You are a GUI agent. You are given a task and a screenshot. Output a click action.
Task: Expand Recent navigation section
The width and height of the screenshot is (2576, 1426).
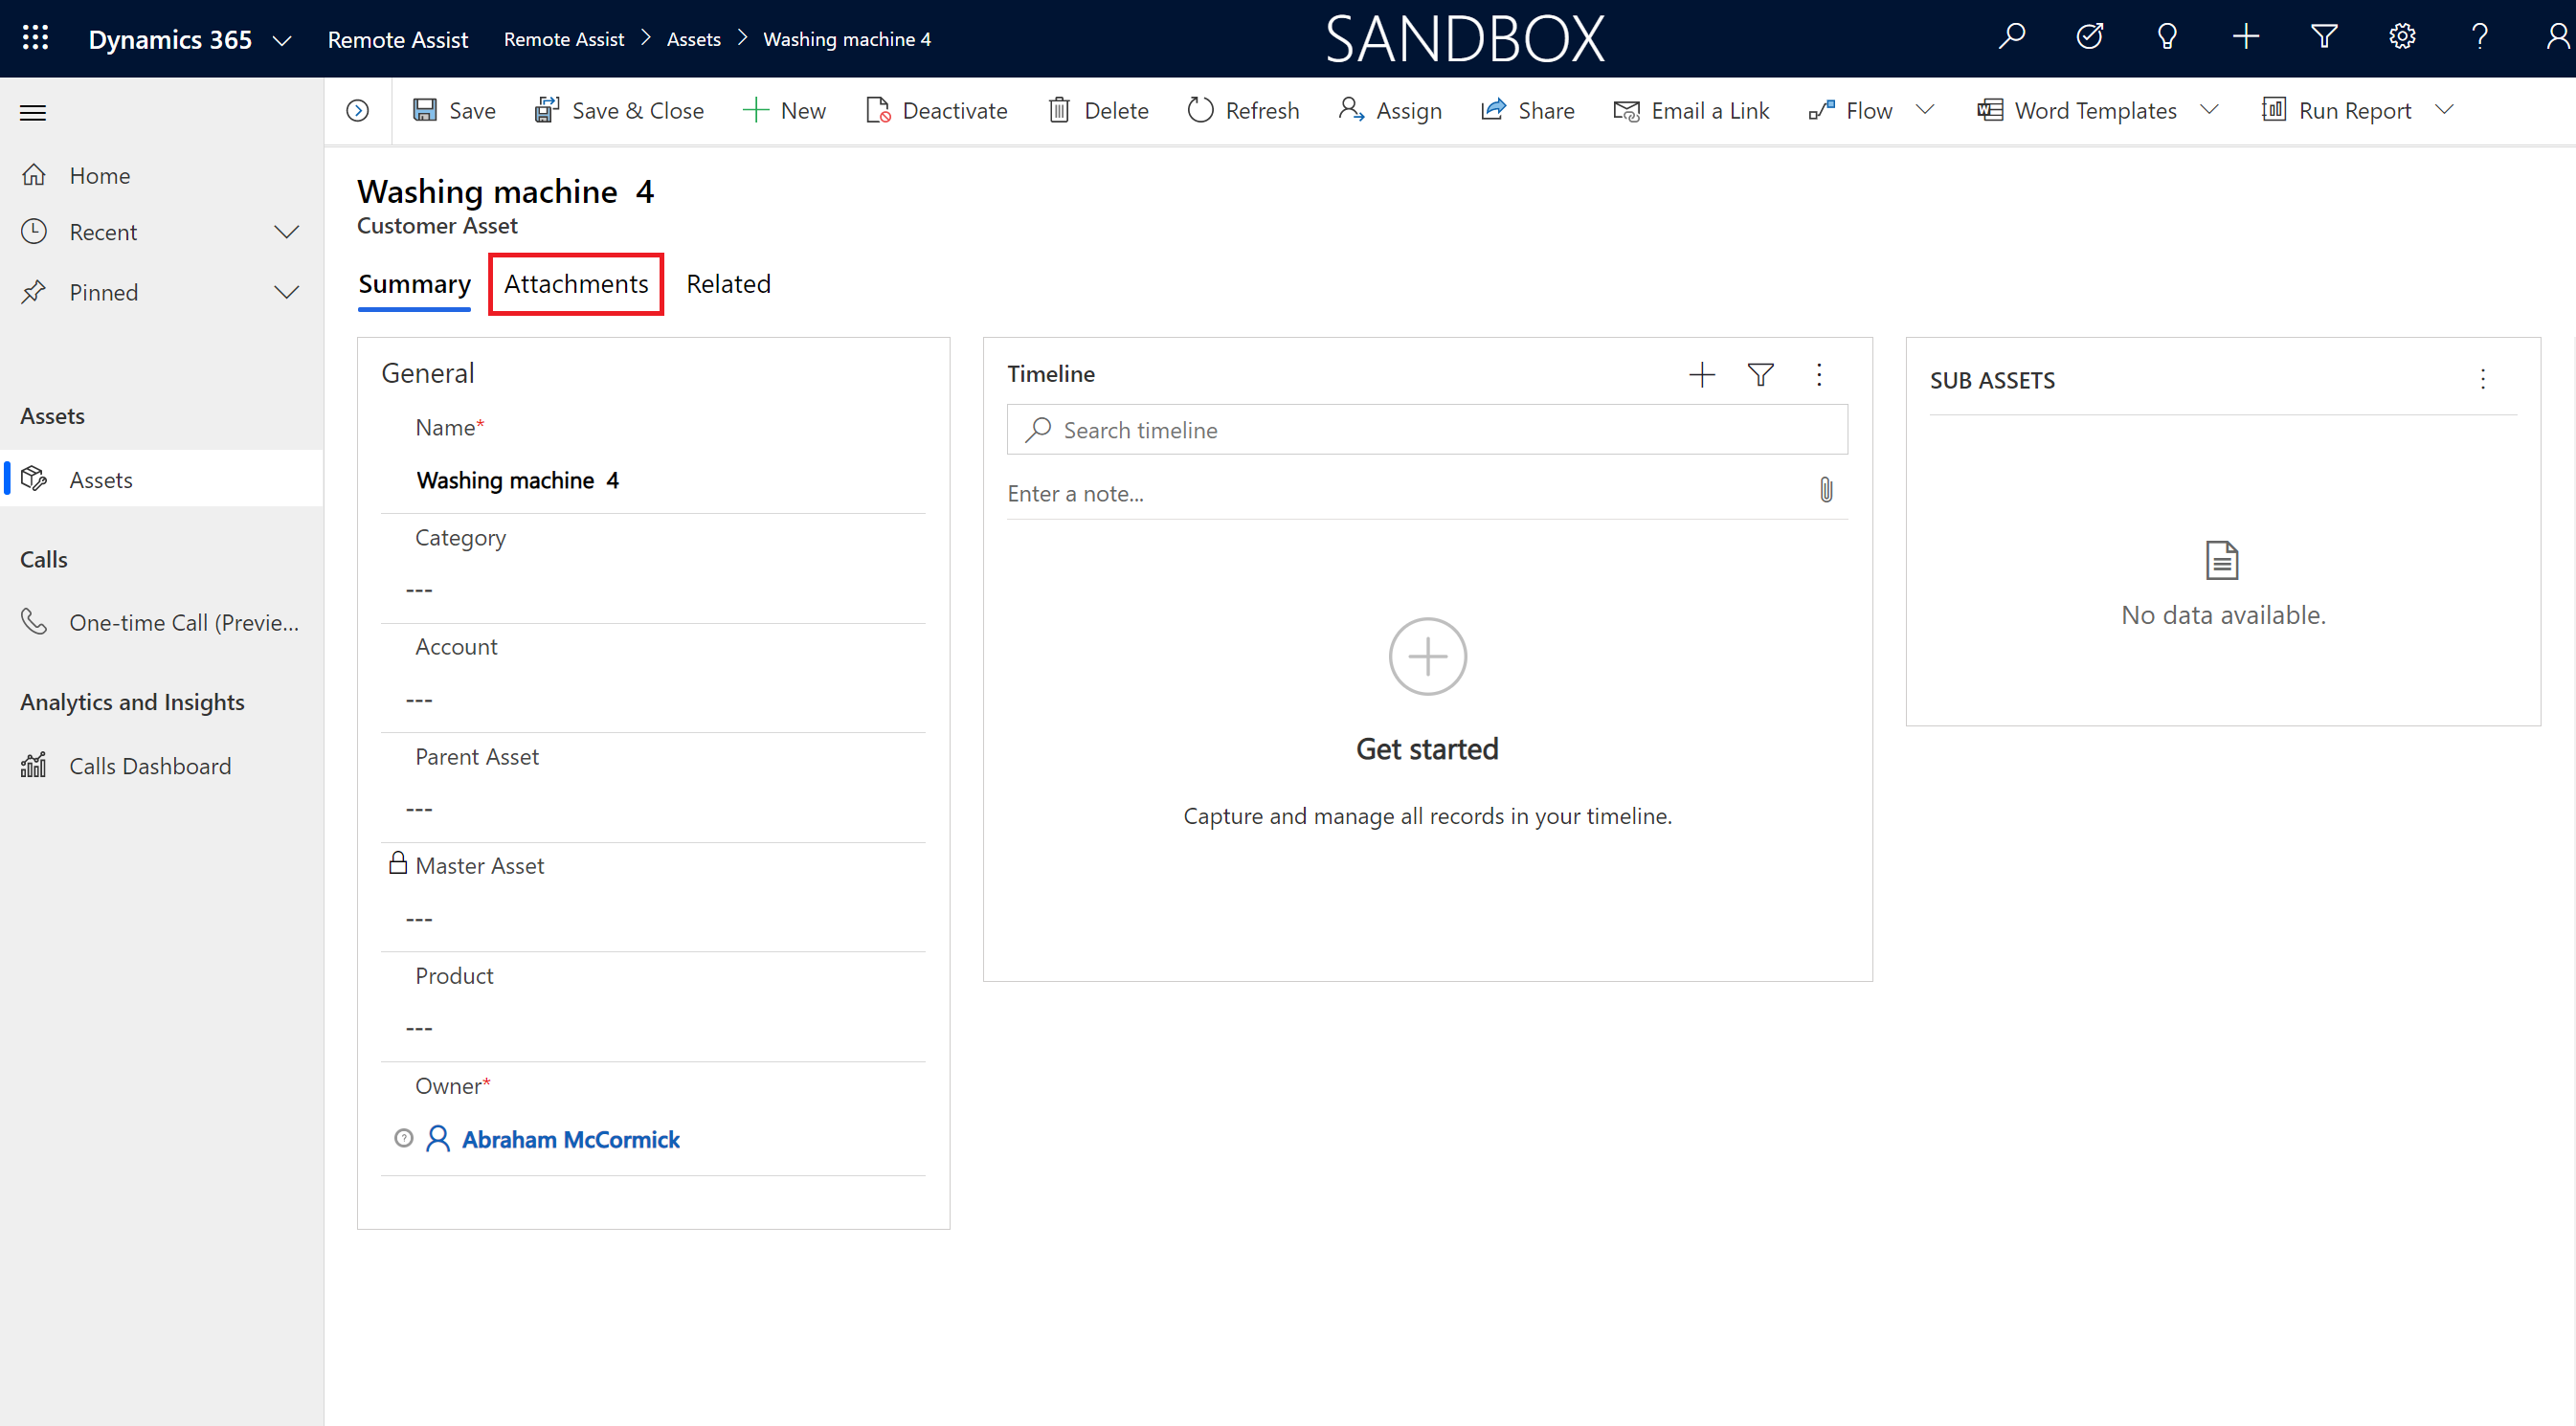284,230
